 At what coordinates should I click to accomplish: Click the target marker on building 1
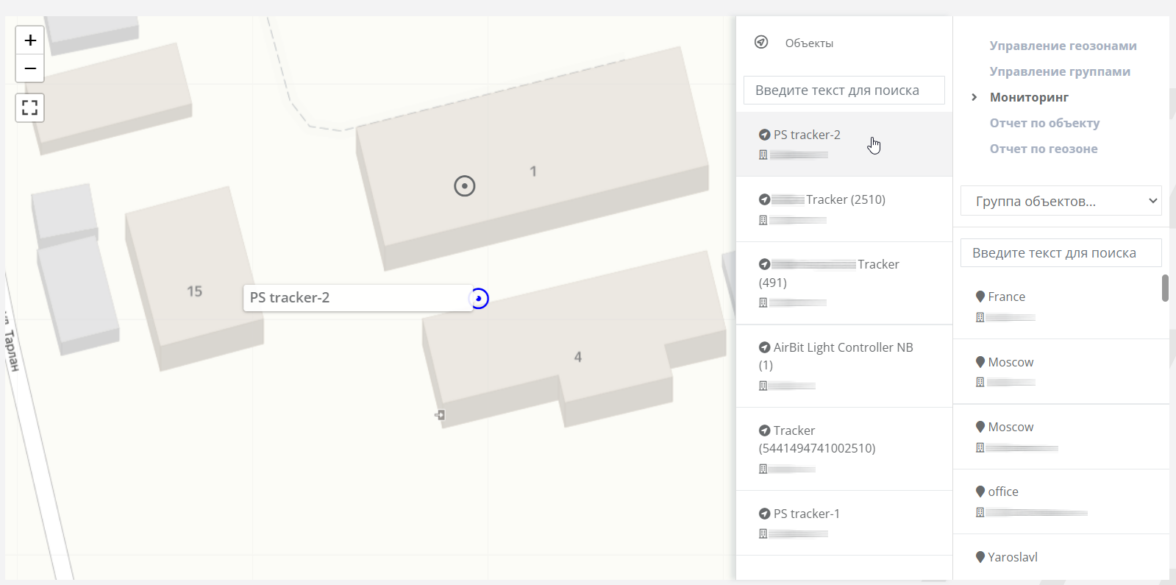pyautogui.click(x=464, y=185)
